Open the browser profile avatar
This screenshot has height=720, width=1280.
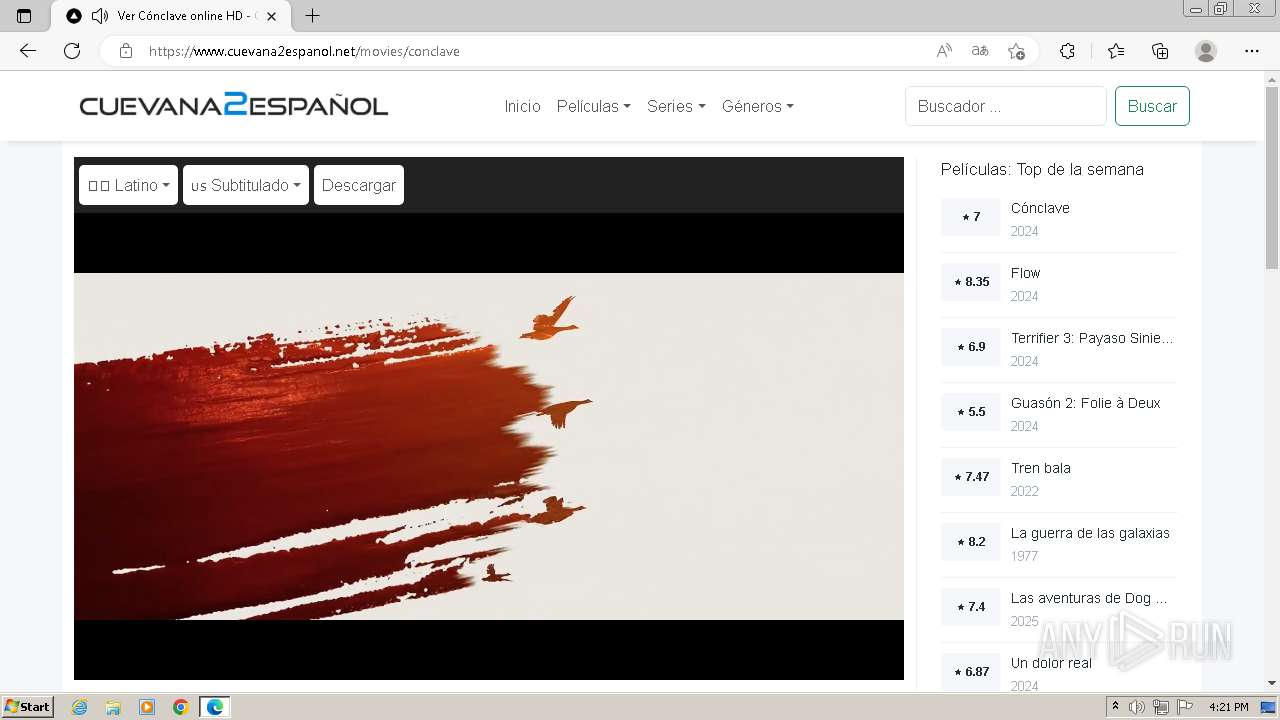point(1206,51)
